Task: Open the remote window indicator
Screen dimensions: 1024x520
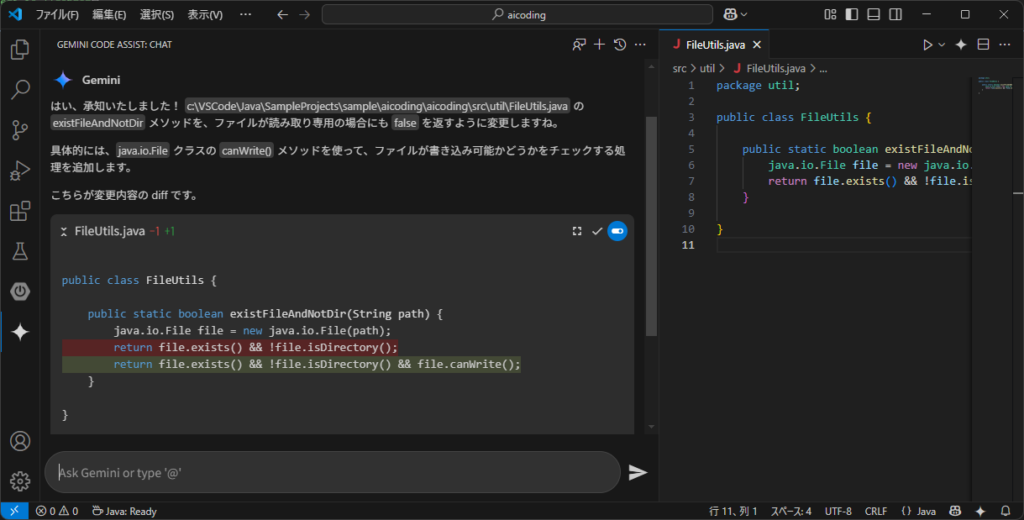Action: click(14, 511)
